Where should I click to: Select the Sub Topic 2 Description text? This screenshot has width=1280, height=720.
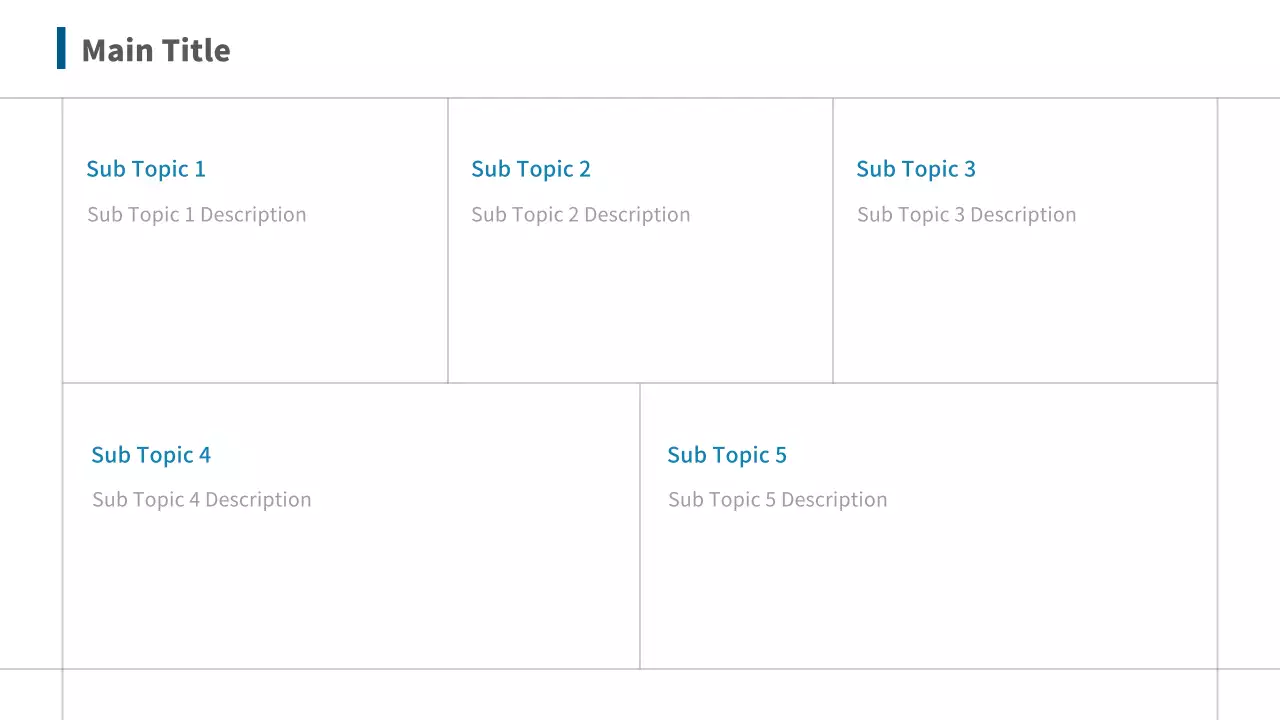click(581, 215)
